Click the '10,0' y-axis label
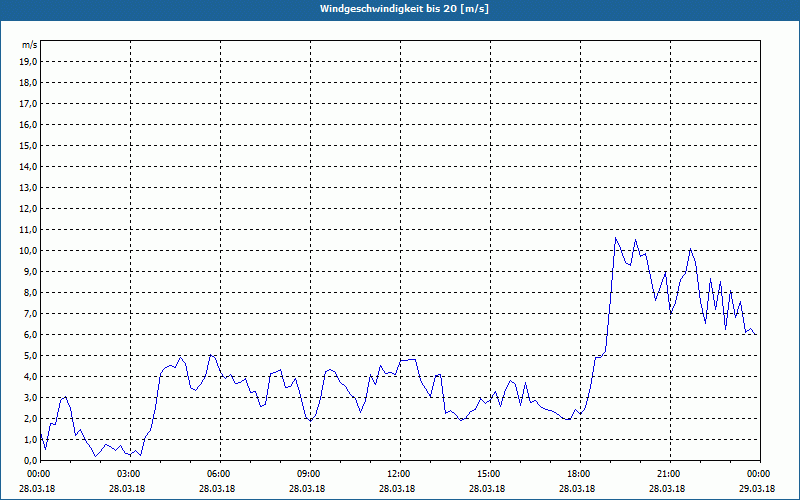Screen dimensions: 800x500 30,251
